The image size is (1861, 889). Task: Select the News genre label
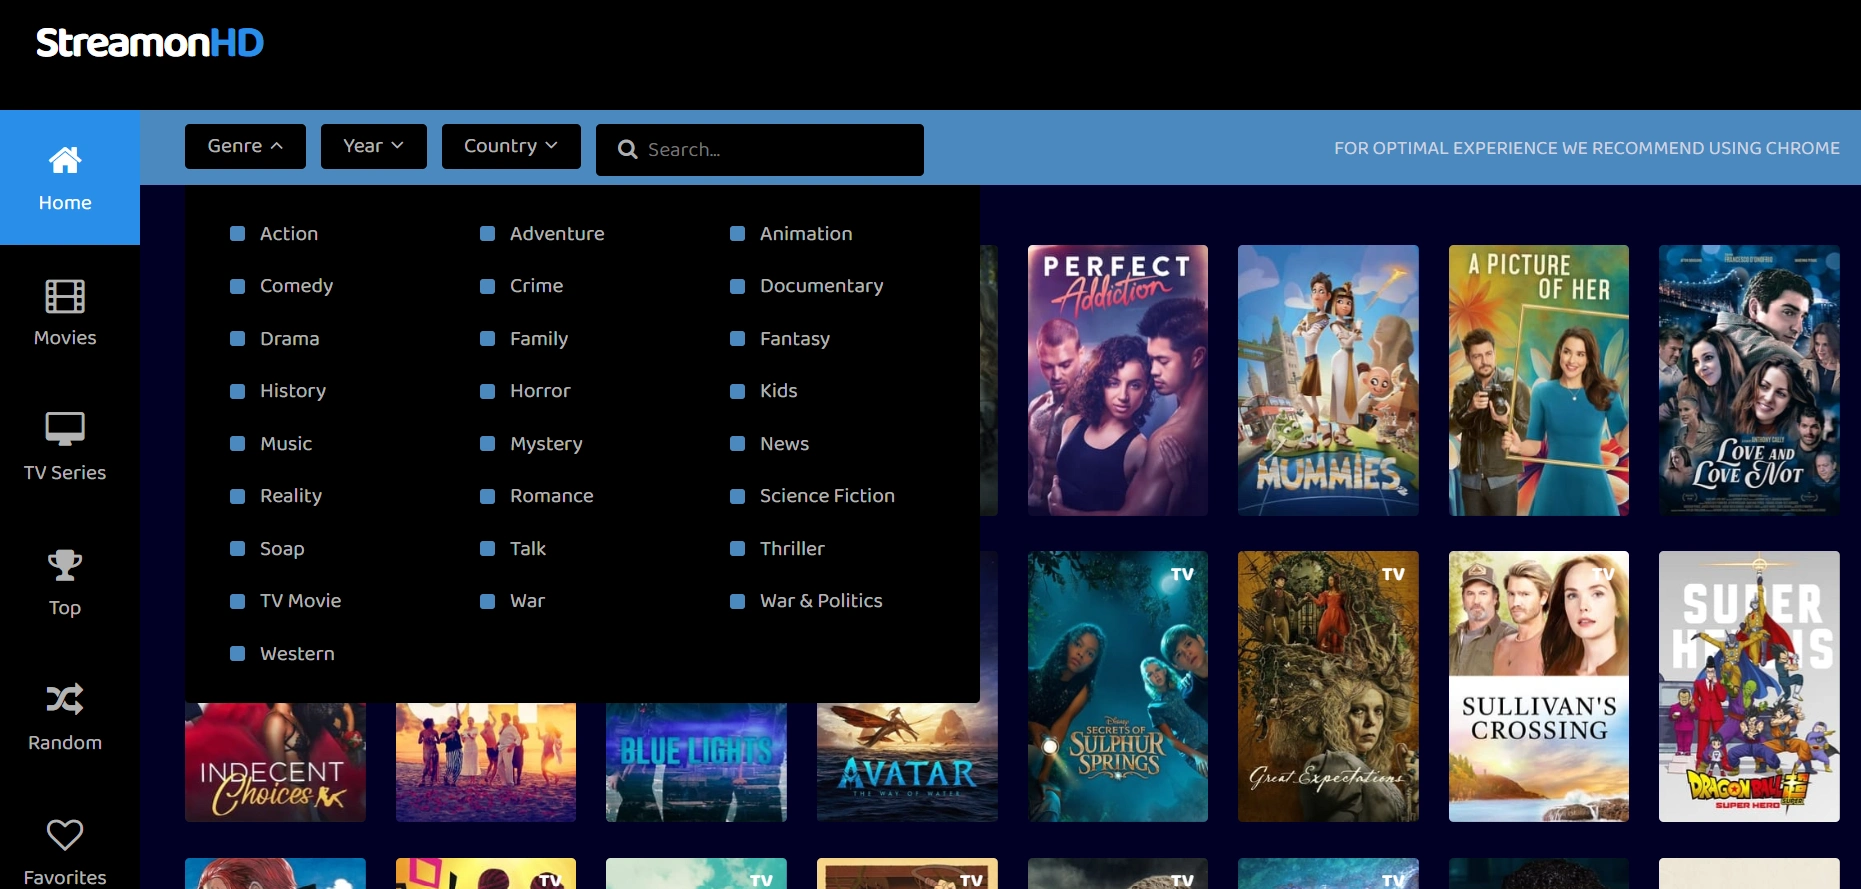(784, 444)
